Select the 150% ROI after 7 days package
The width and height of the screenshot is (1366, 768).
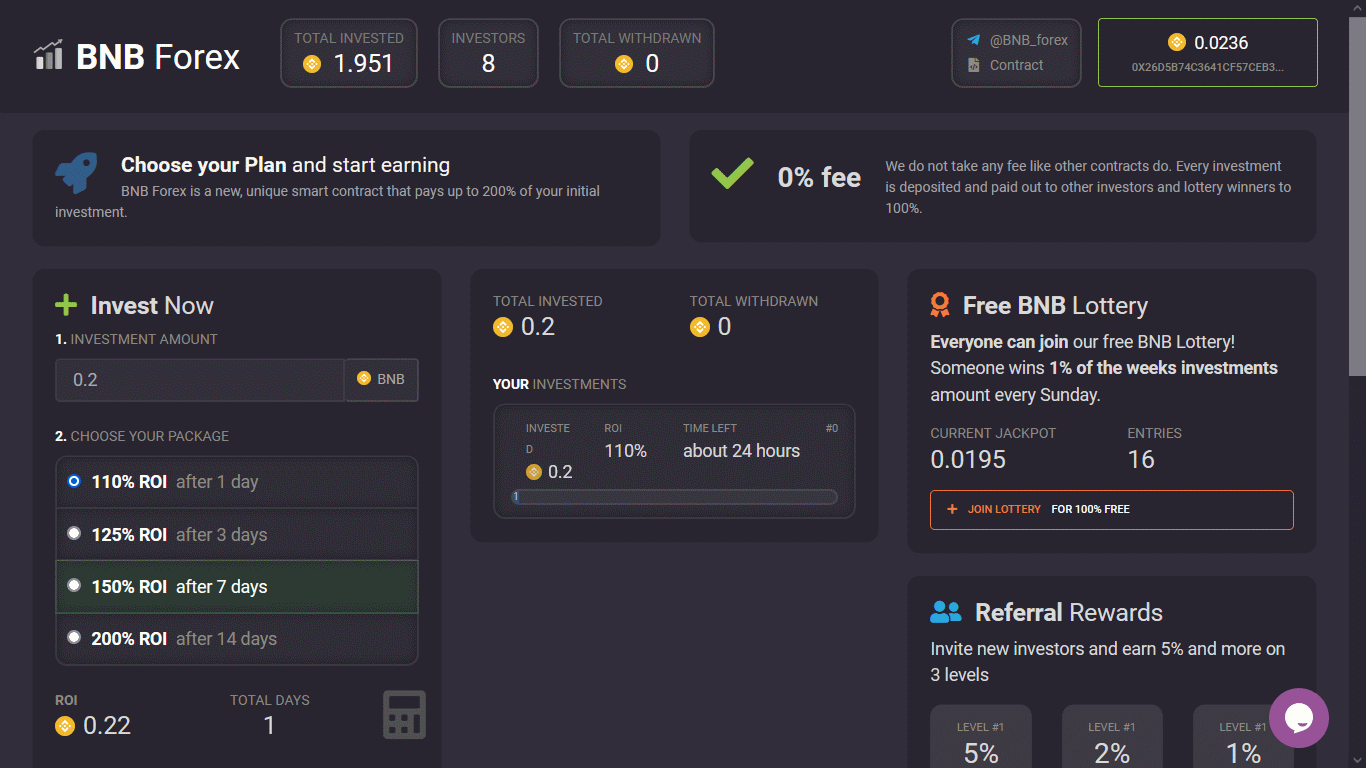(x=237, y=586)
